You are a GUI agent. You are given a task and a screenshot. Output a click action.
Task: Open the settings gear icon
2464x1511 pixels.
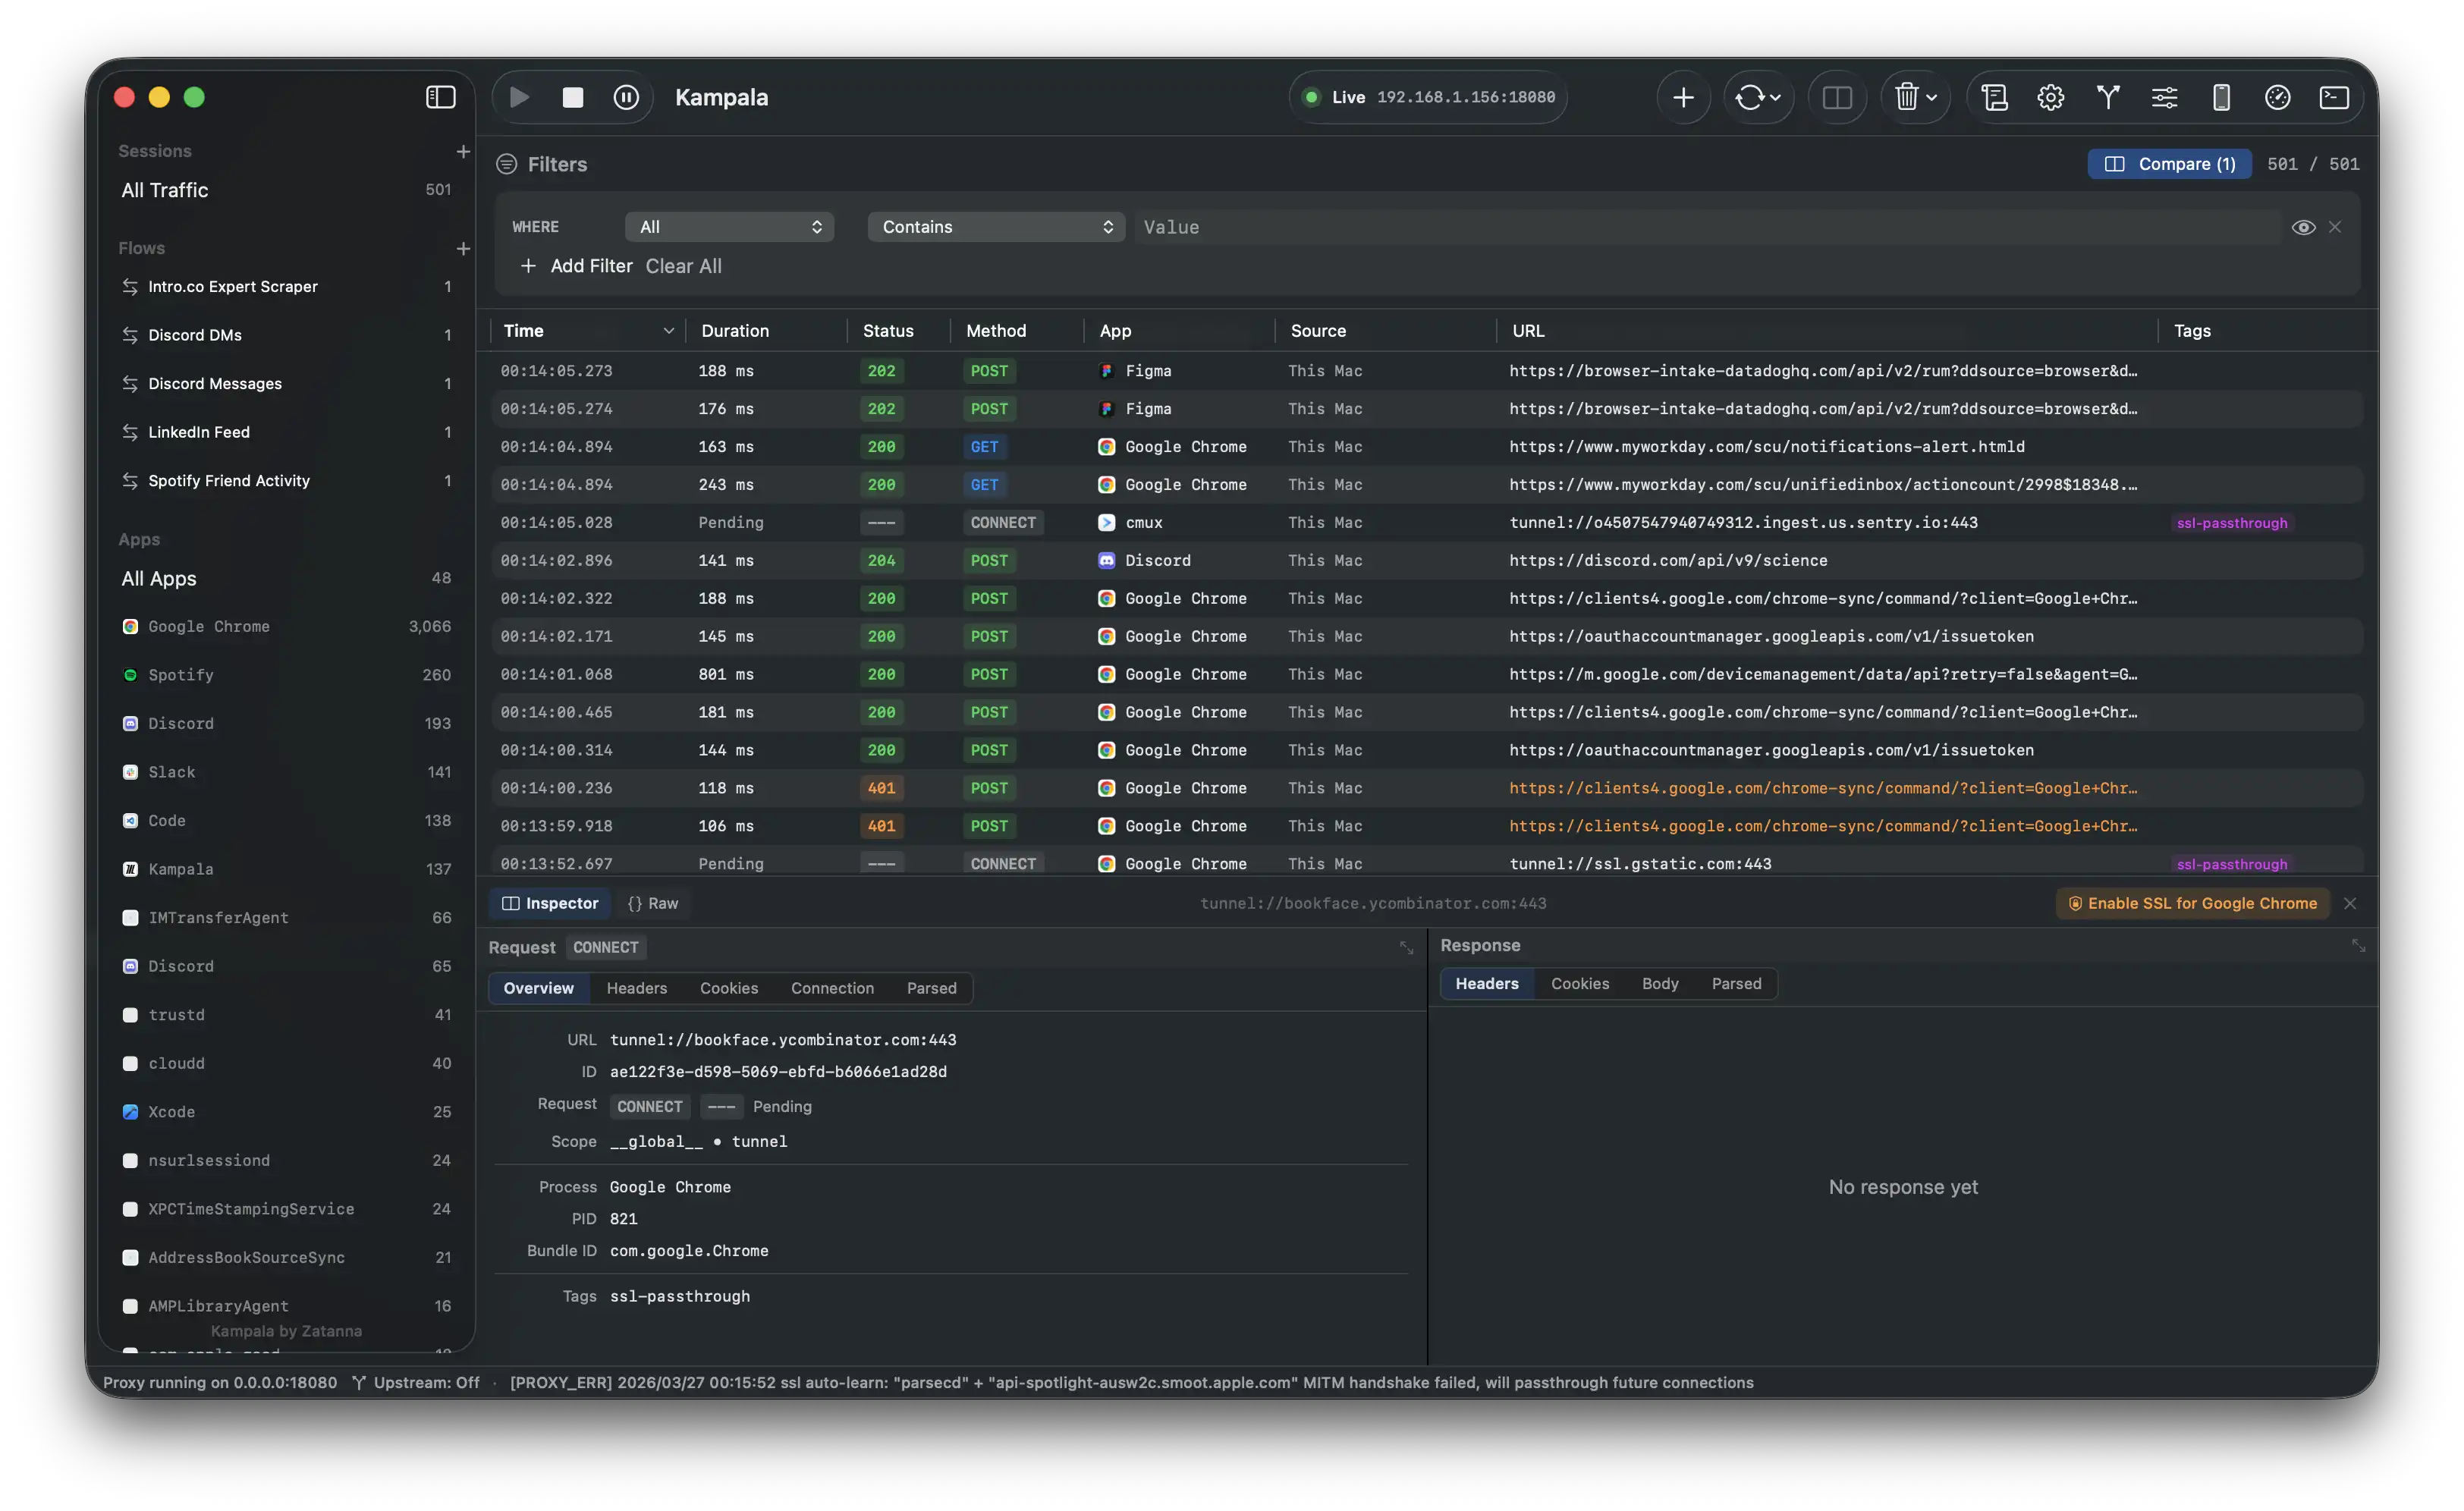[x=2050, y=97]
